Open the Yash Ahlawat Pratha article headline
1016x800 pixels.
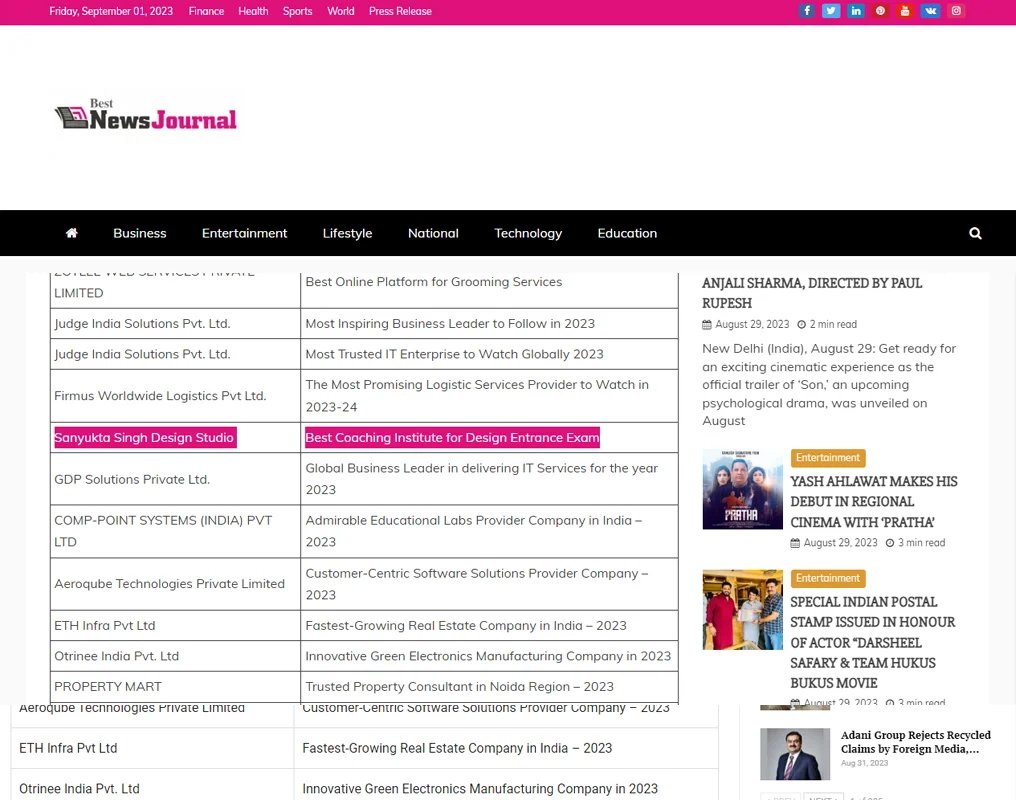coord(873,501)
